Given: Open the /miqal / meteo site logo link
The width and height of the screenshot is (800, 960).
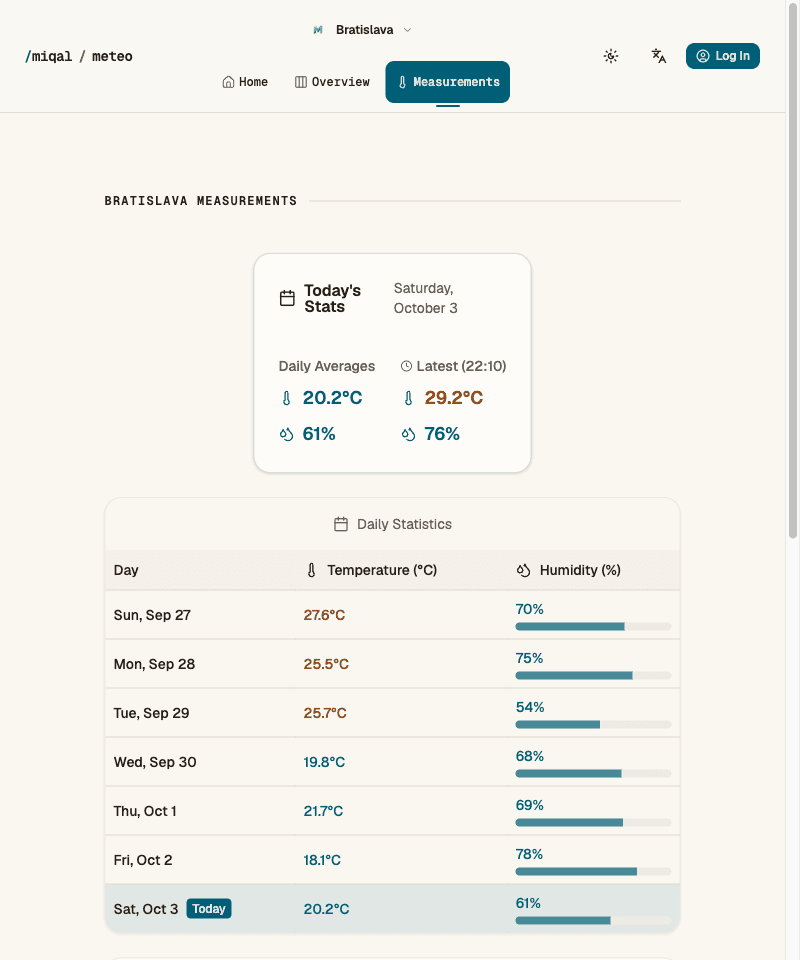Looking at the screenshot, I should 78,56.
